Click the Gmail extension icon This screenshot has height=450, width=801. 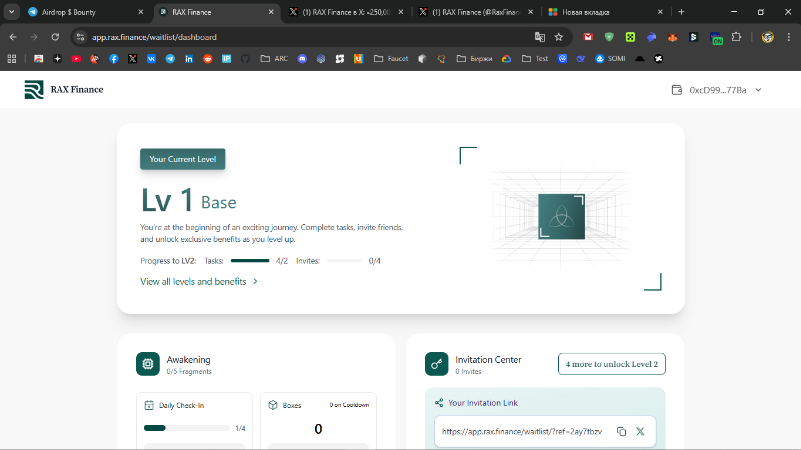(x=588, y=37)
